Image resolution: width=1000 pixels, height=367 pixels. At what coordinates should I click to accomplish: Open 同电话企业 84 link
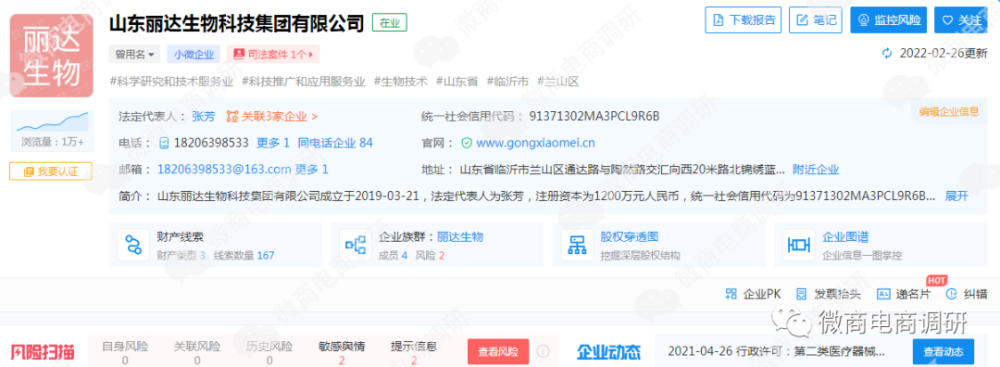[x=335, y=142]
